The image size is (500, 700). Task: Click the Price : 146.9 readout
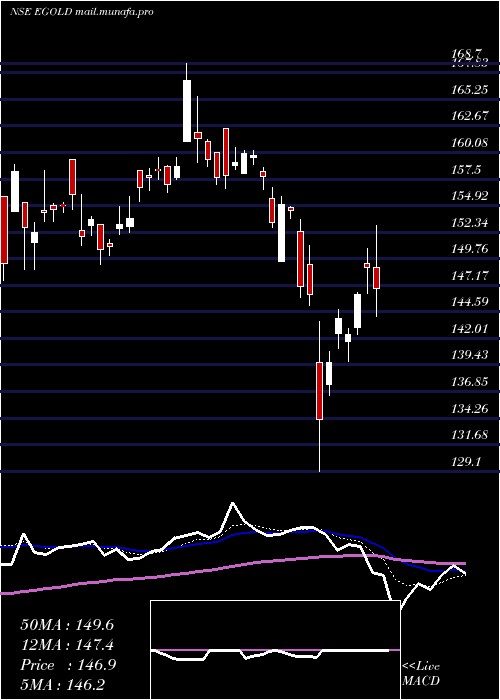[68, 665]
